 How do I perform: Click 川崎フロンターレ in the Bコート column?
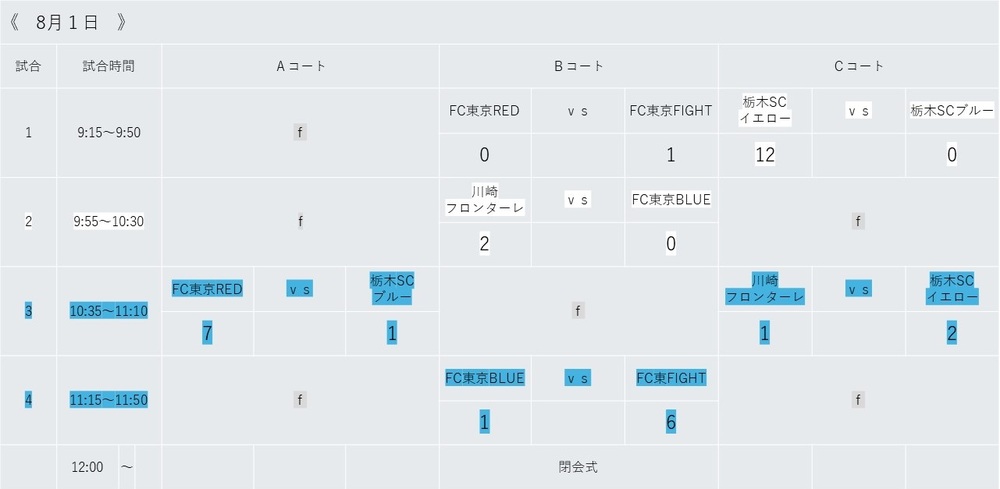pos(485,199)
